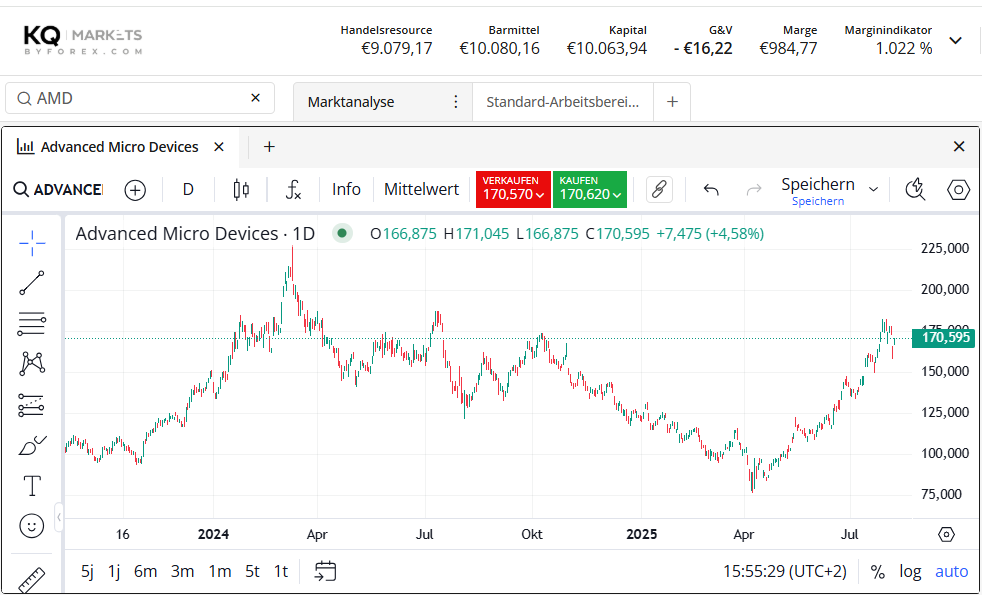Click the current price label 170,595

coord(943,338)
